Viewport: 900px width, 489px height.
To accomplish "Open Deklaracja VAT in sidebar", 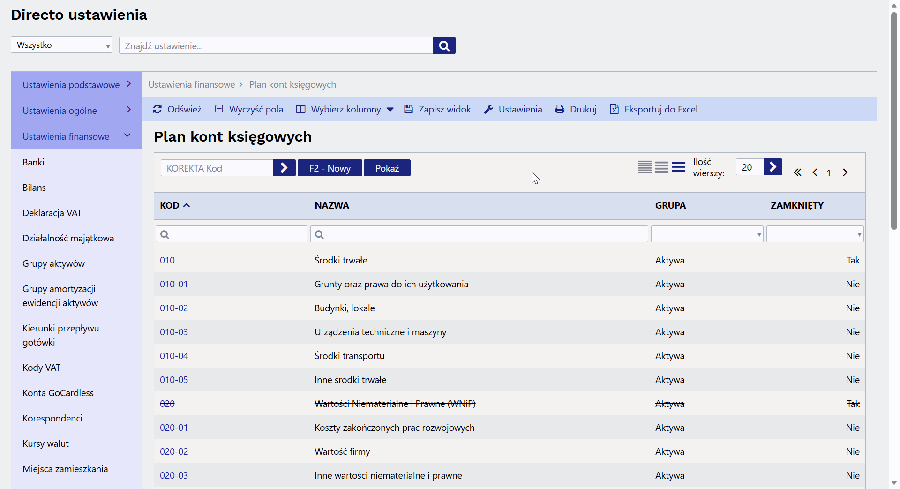I will point(52,212).
